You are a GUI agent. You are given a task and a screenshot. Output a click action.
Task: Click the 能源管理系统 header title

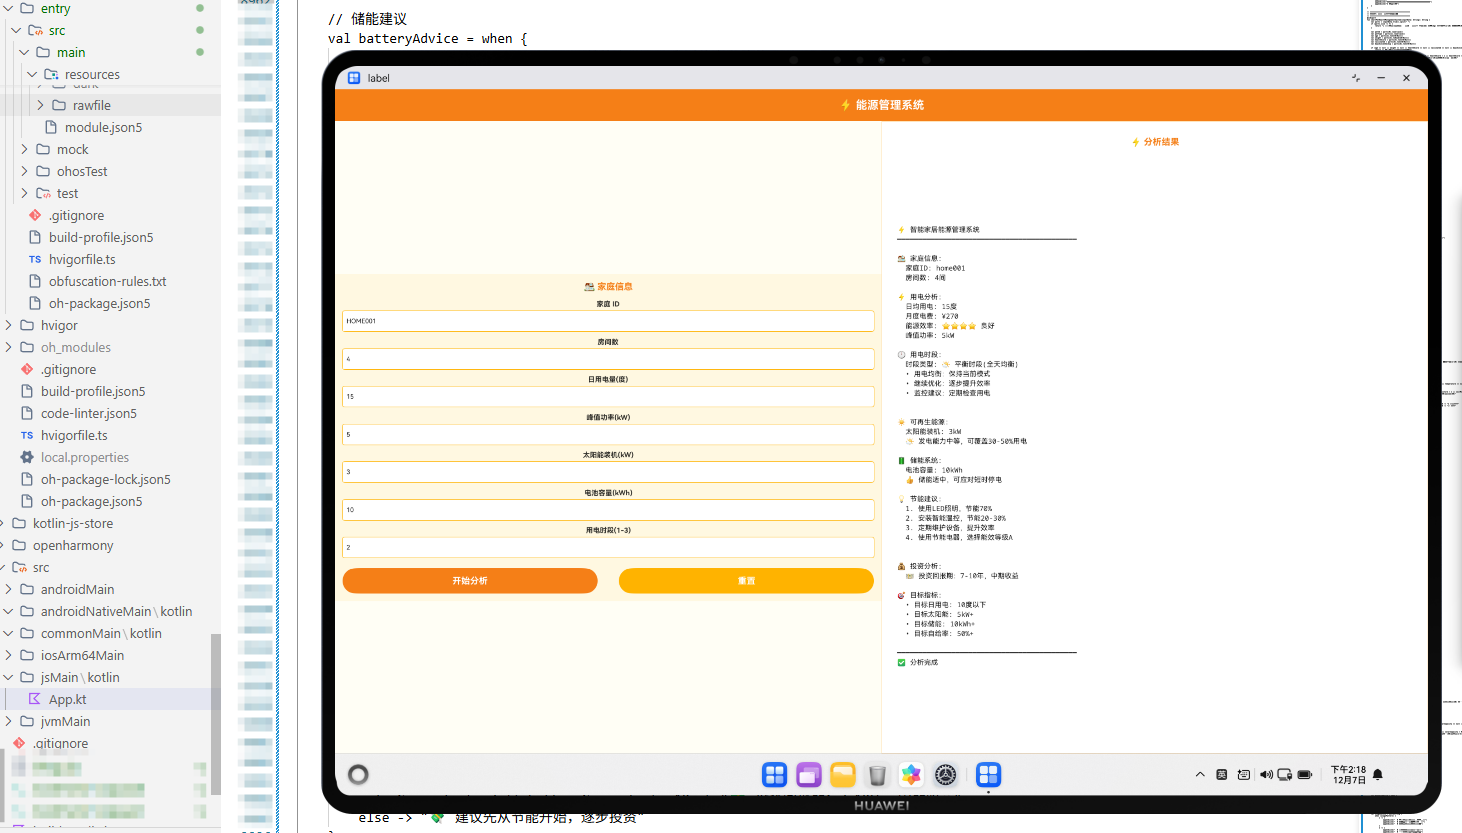click(x=882, y=105)
